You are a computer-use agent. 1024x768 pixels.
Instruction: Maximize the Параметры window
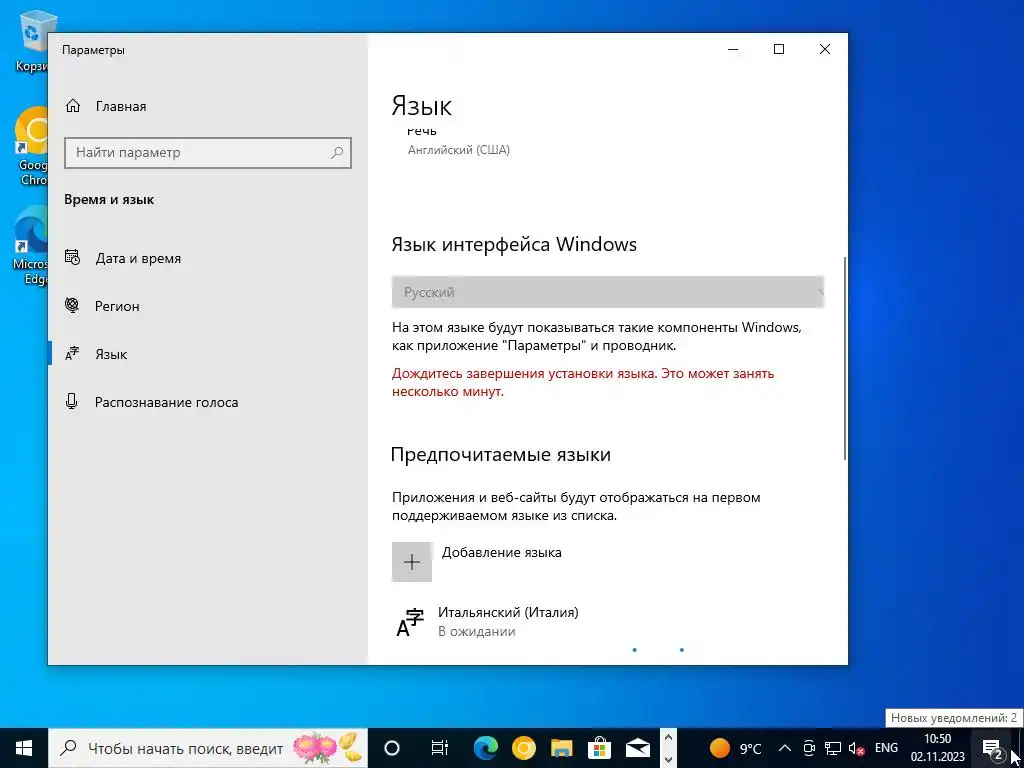click(778, 49)
